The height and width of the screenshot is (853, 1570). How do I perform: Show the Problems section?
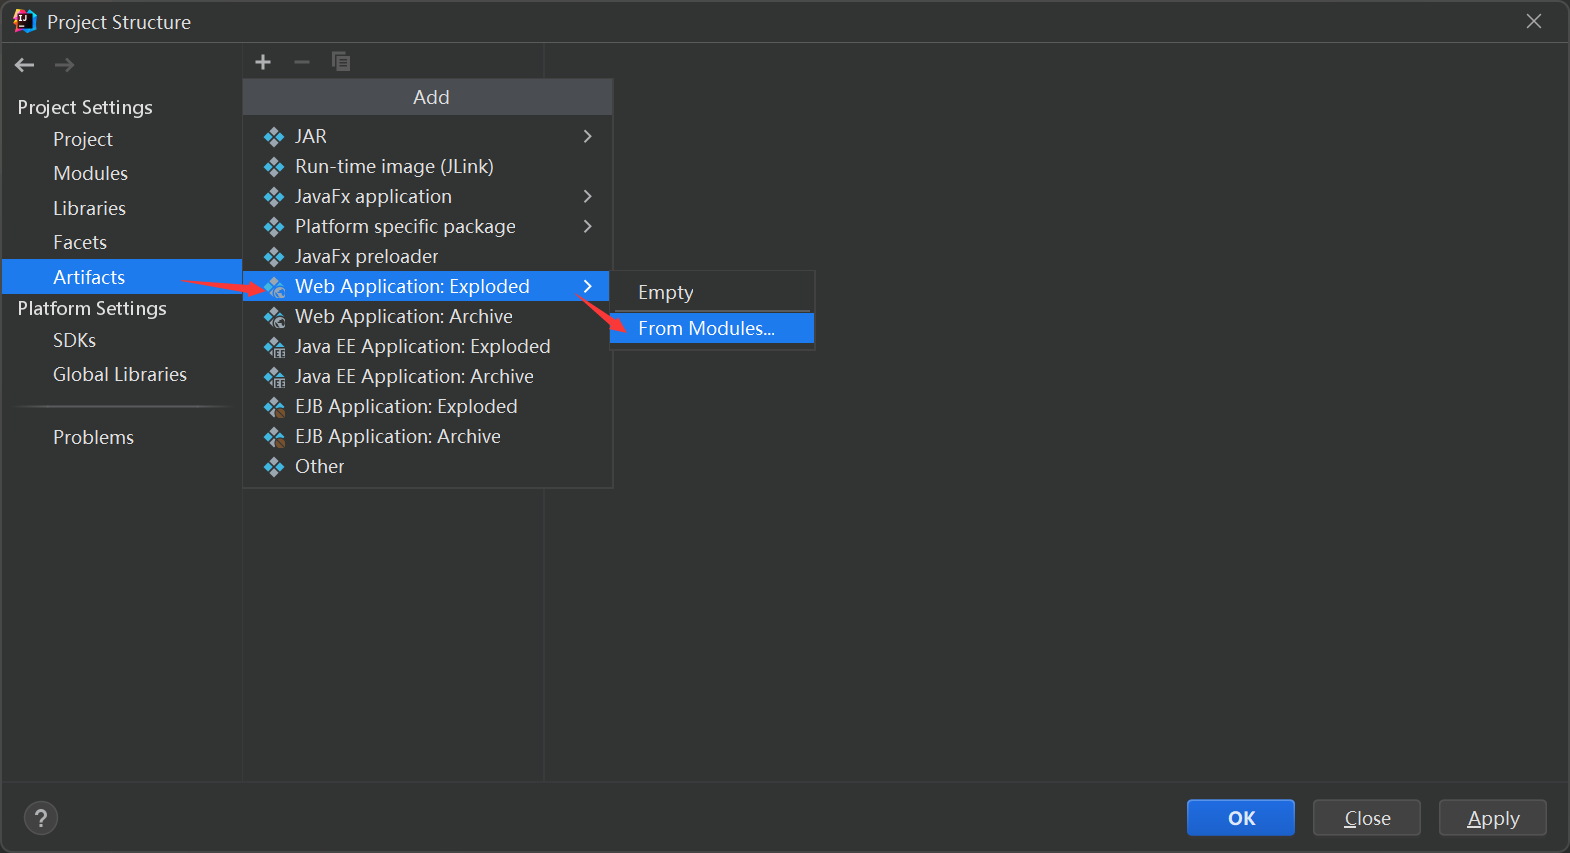94,437
